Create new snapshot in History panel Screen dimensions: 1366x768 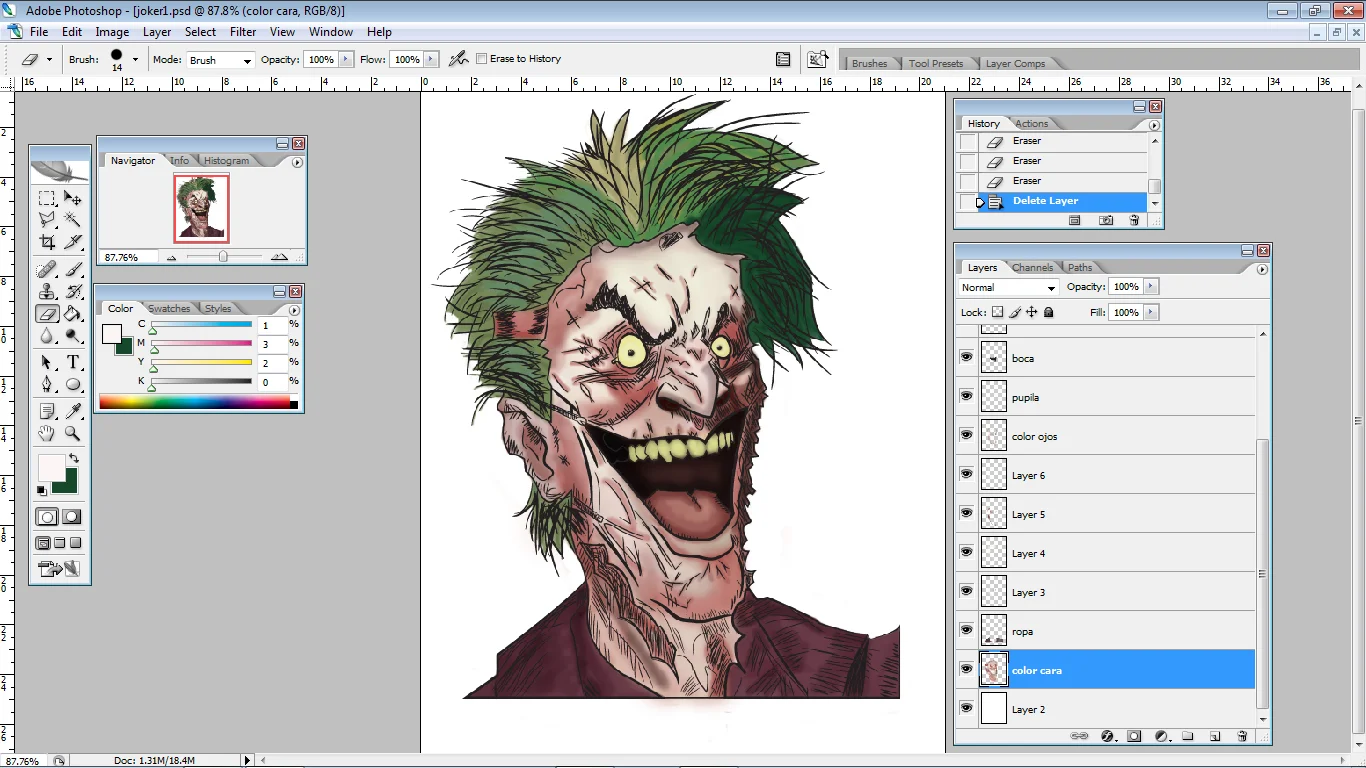(1106, 220)
